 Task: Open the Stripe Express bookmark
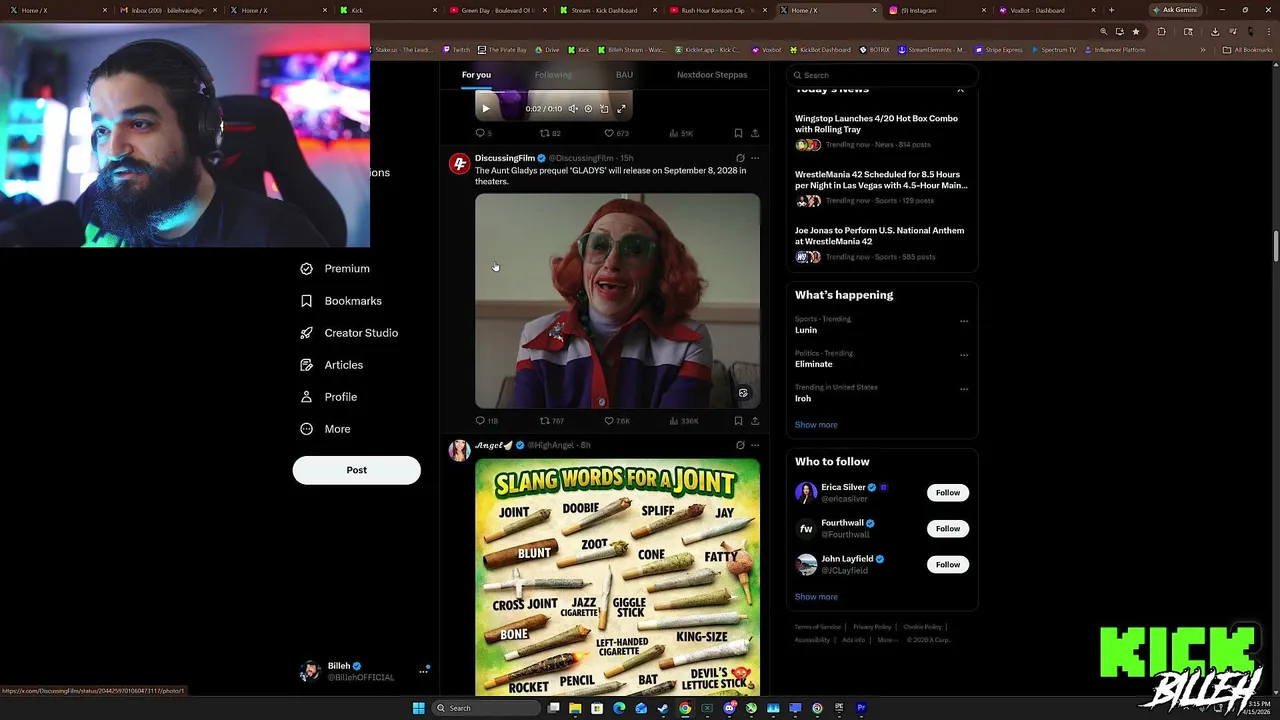[x=999, y=50]
